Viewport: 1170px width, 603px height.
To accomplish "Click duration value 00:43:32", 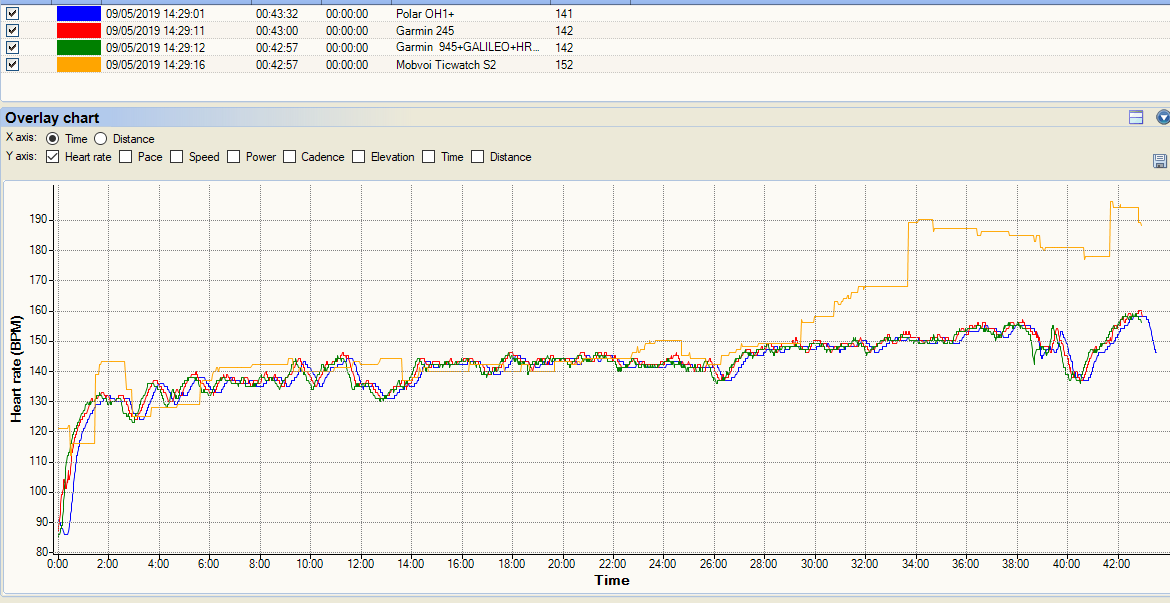I will point(277,13).
